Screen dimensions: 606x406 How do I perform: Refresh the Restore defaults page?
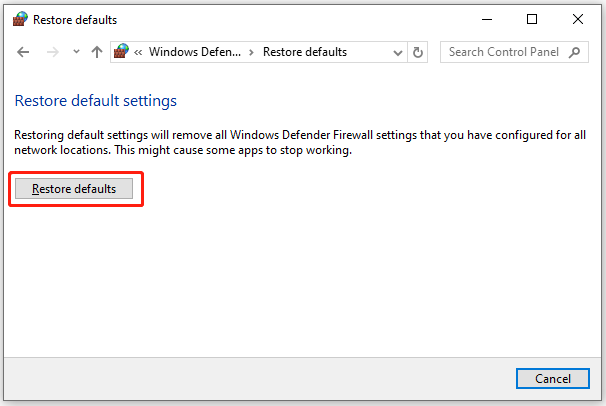[417, 52]
